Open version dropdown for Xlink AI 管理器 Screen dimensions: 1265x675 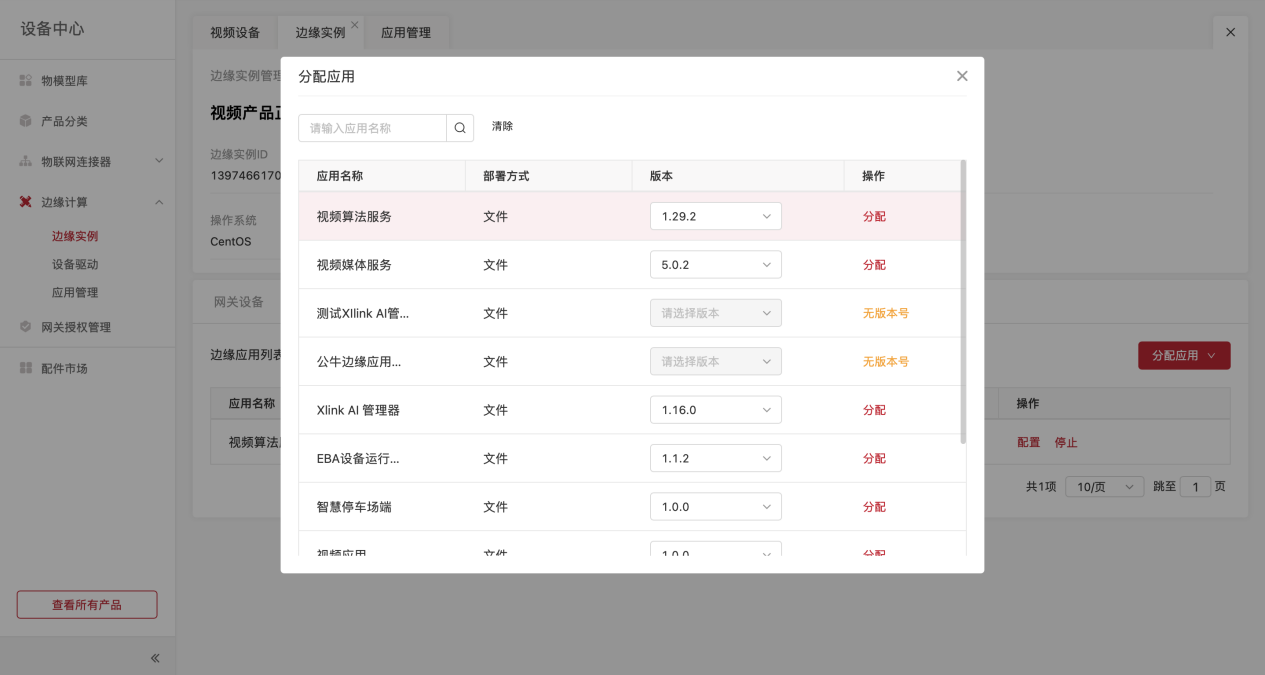(715, 410)
